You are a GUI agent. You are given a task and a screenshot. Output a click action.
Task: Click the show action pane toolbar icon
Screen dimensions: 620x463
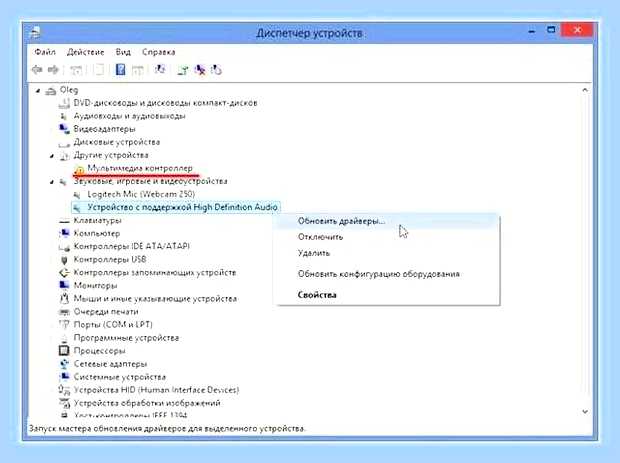137,70
